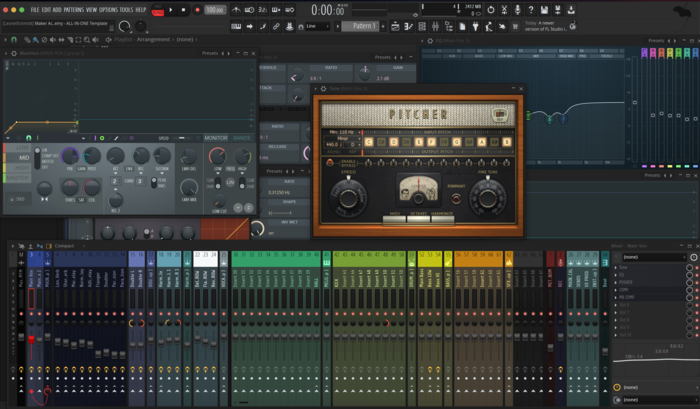Screen dimensions: 700x409
Task: Click the Pitcher SPEED knob
Action: click(x=348, y=198)
